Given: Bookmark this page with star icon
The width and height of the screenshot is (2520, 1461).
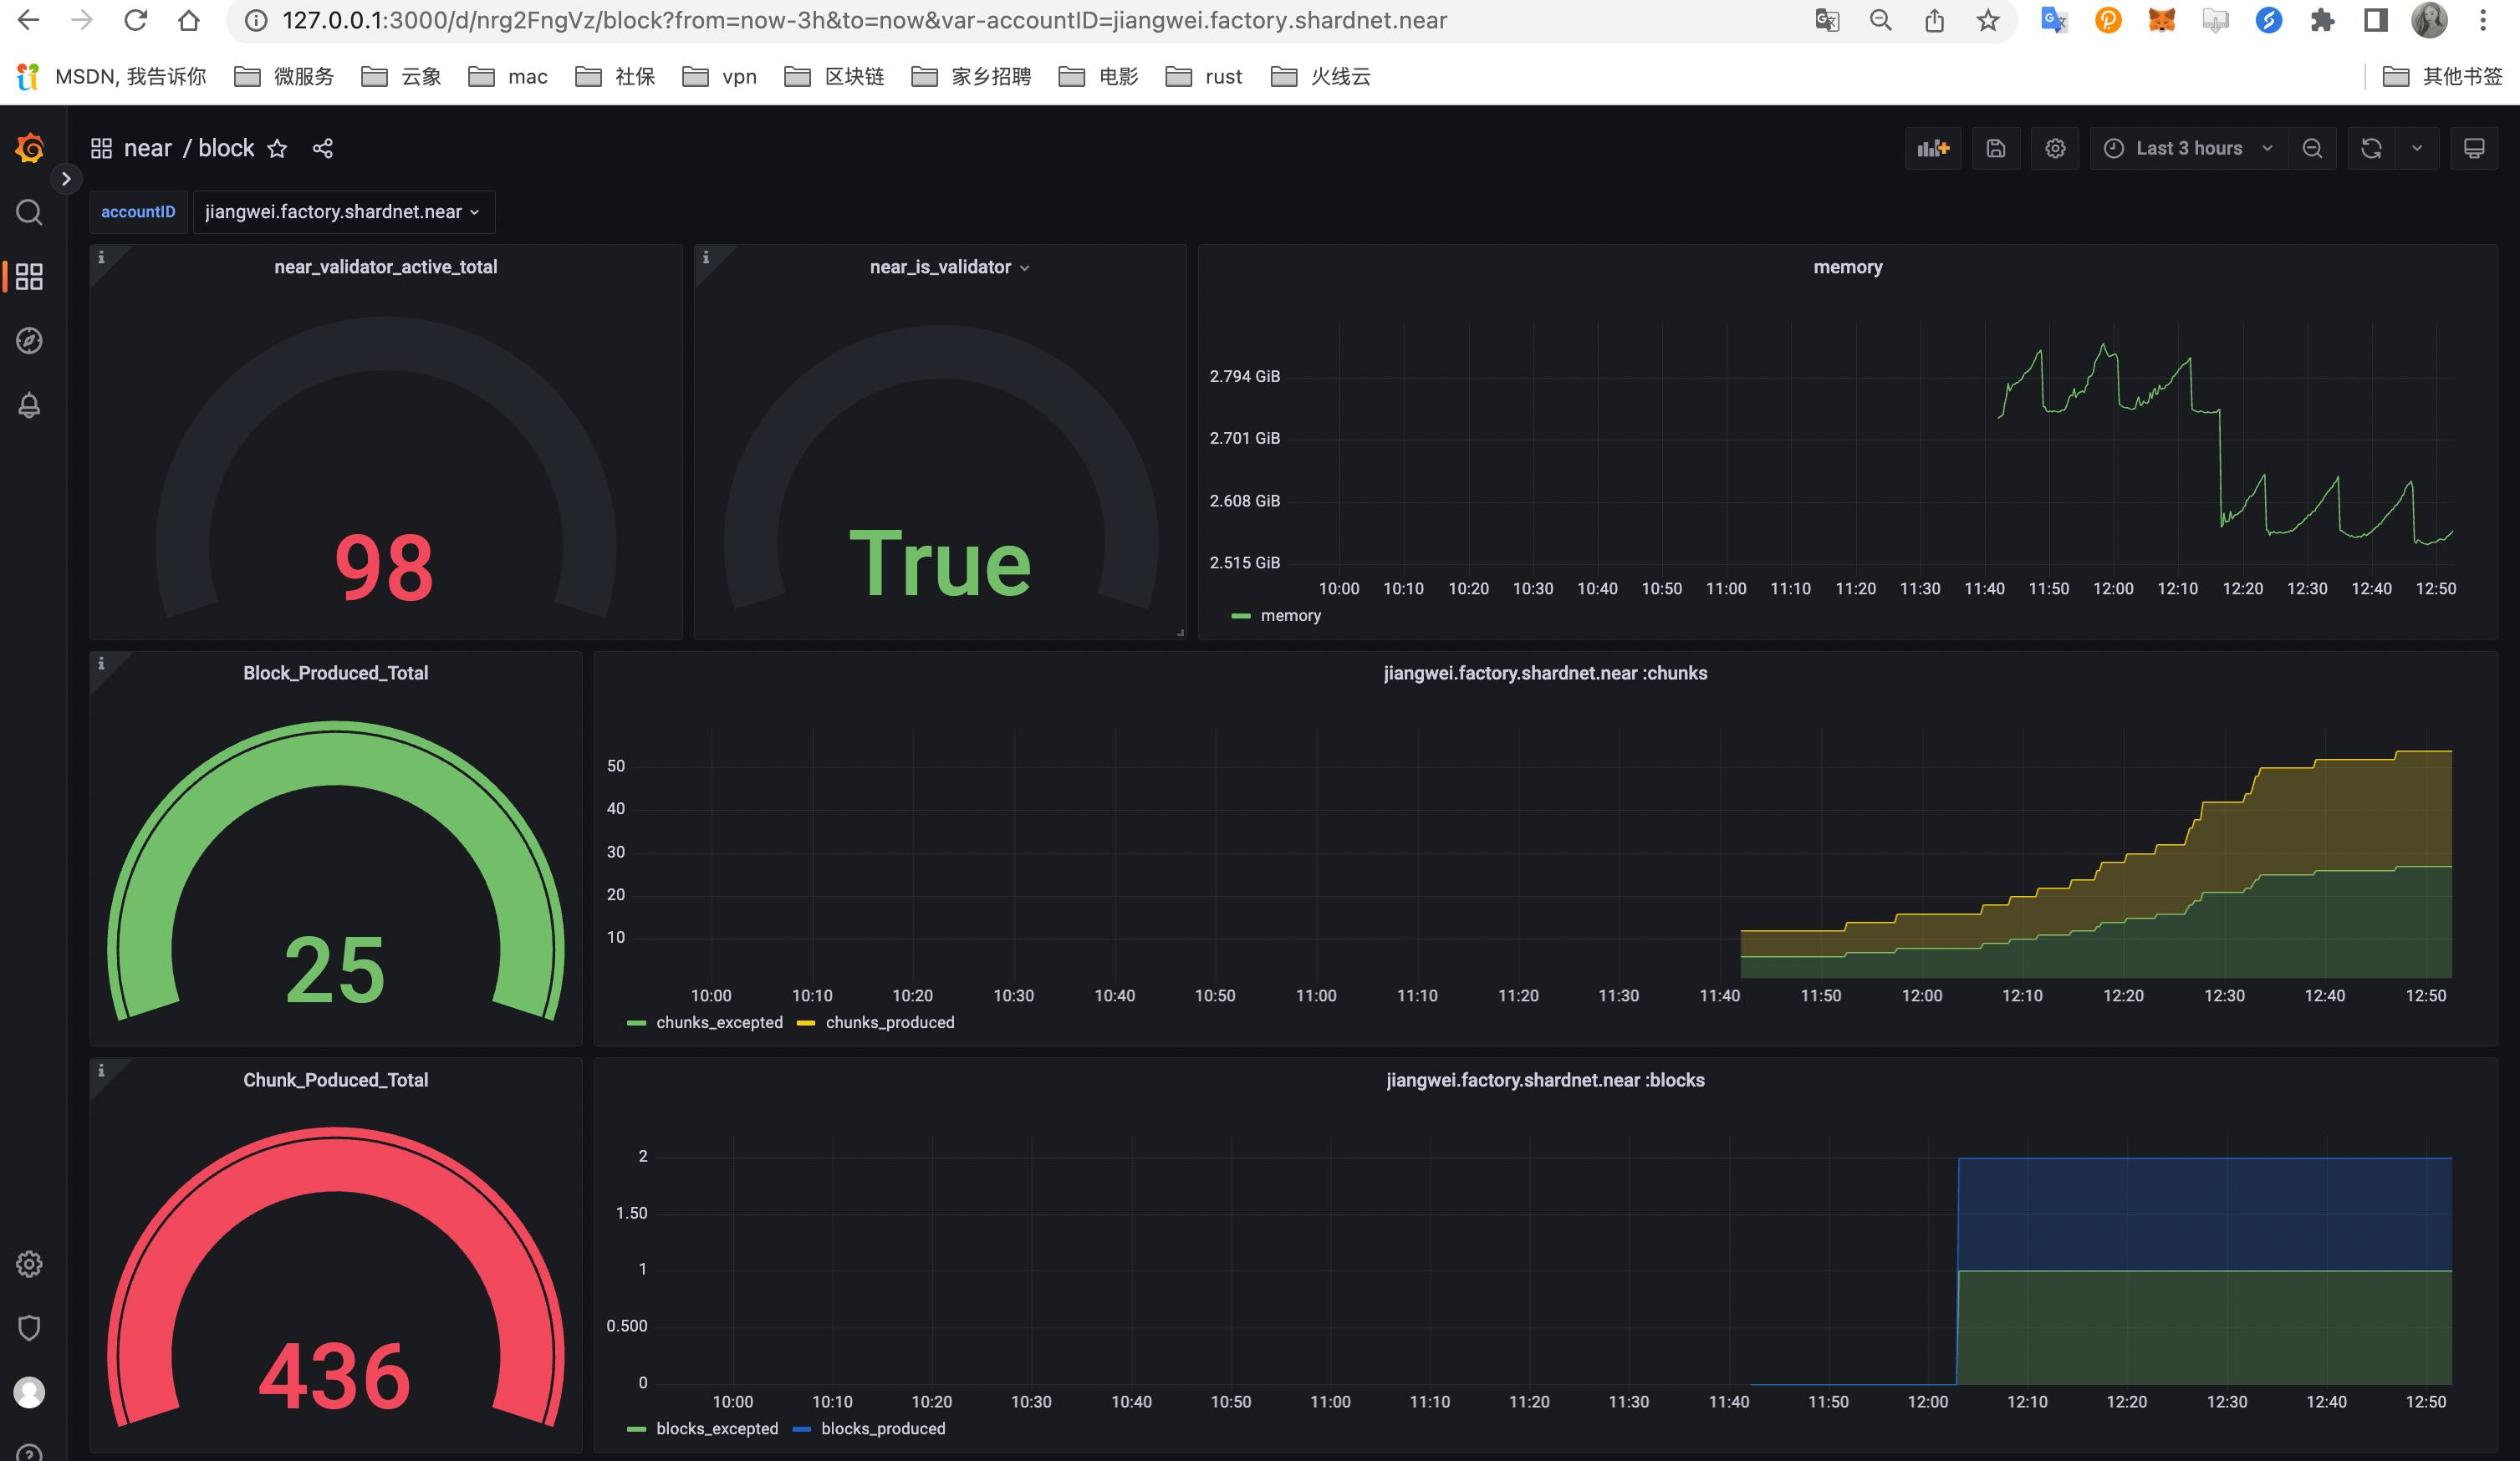Looking at the screenshot, I should [1988, 20].
